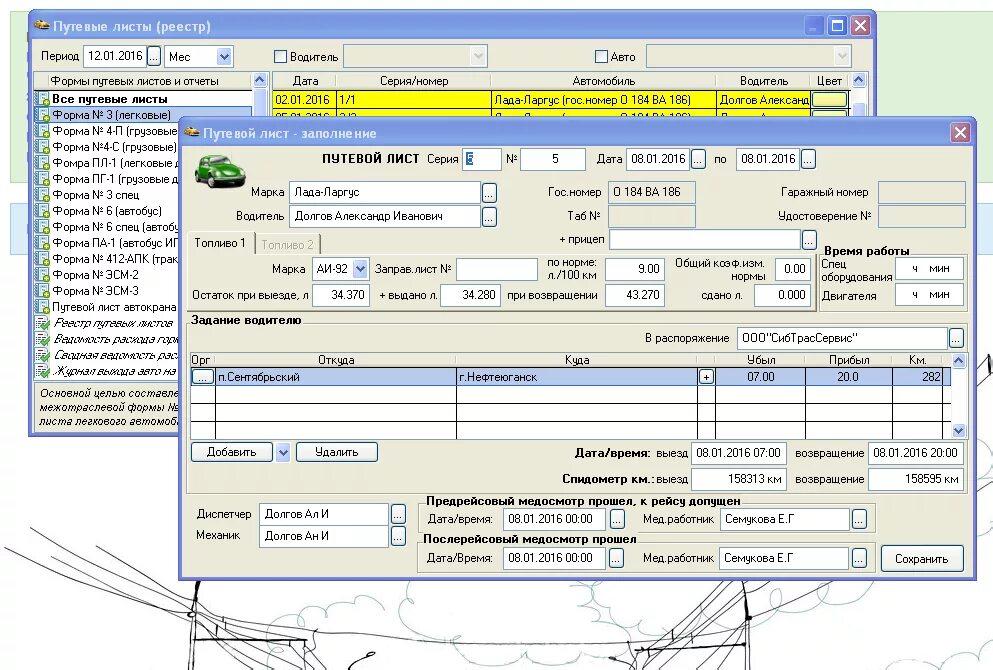The image size is (993, 670).
Task: Open the vehicle Марка lookup ellipsis button
Action: click(x=489, y=193)
